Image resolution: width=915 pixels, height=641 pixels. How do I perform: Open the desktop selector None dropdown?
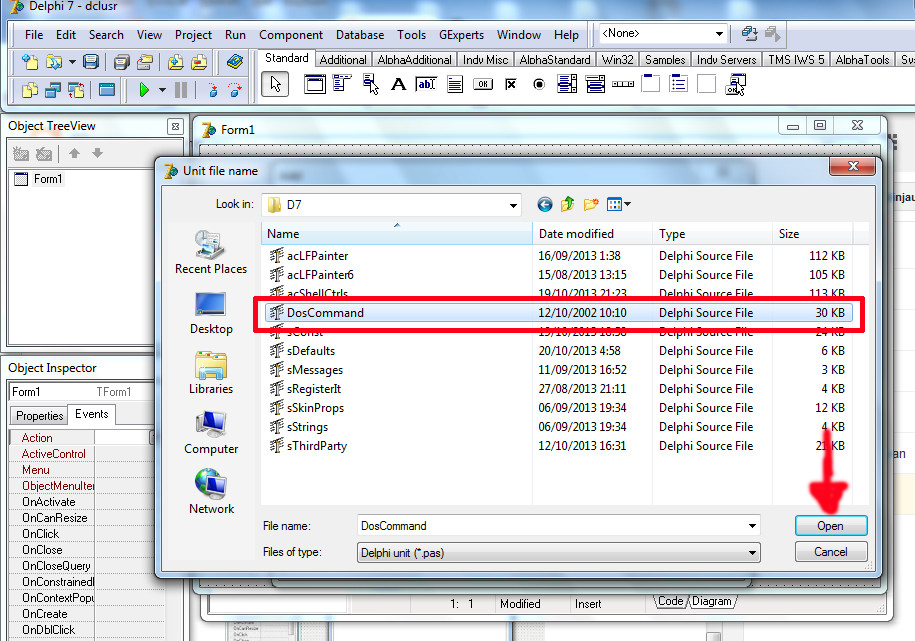click(x=719, y=34)
